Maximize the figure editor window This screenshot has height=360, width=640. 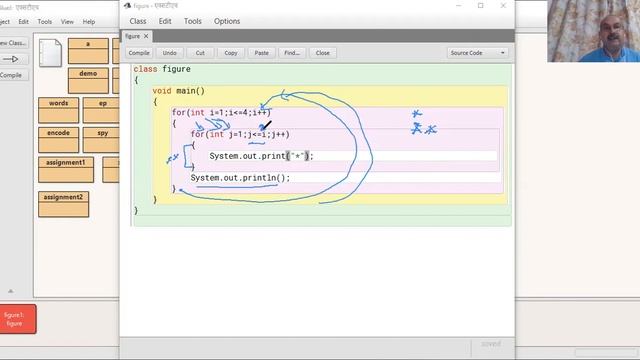[x=481, y=6]
